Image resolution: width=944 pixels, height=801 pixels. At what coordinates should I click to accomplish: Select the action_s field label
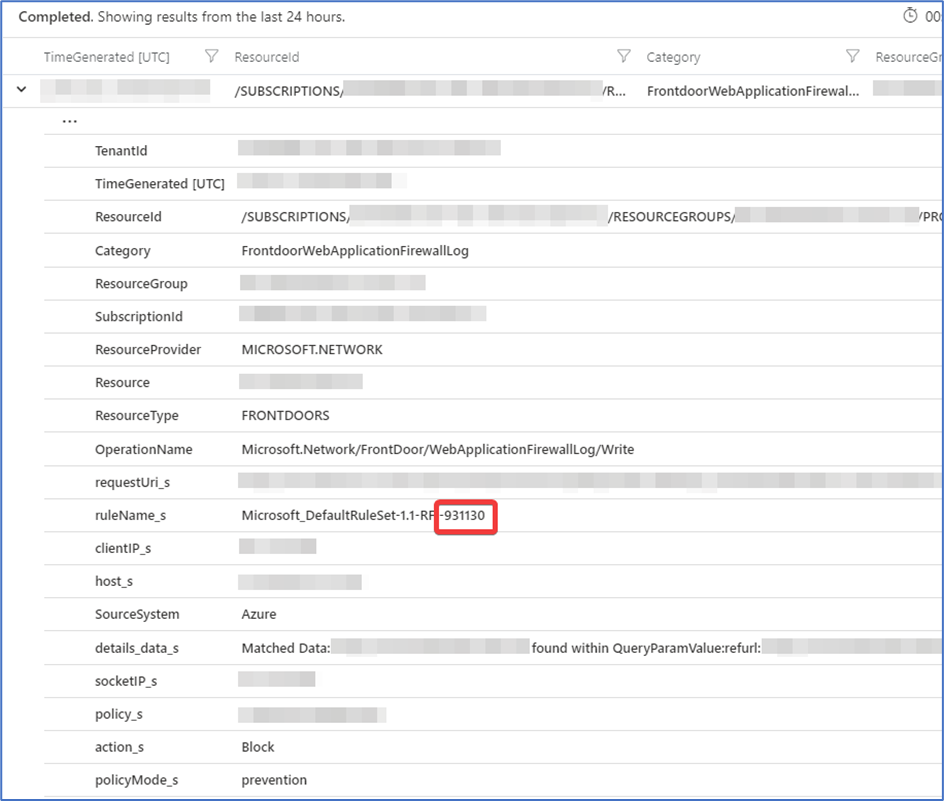119,747
